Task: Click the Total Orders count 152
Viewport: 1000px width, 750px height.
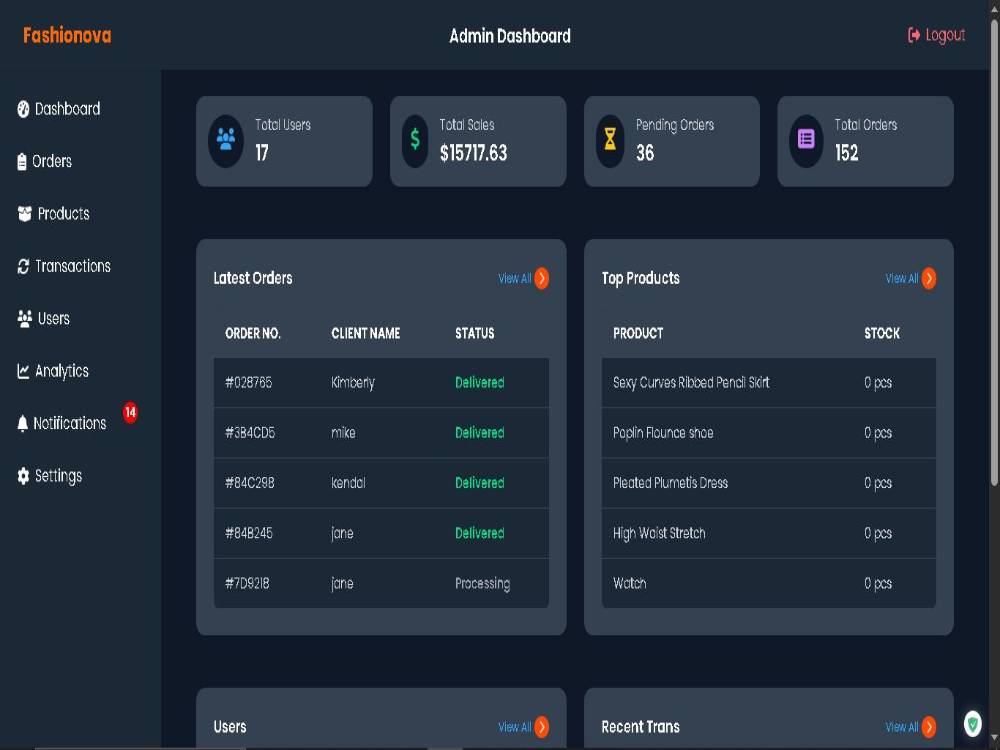Action: pos(846,153)
